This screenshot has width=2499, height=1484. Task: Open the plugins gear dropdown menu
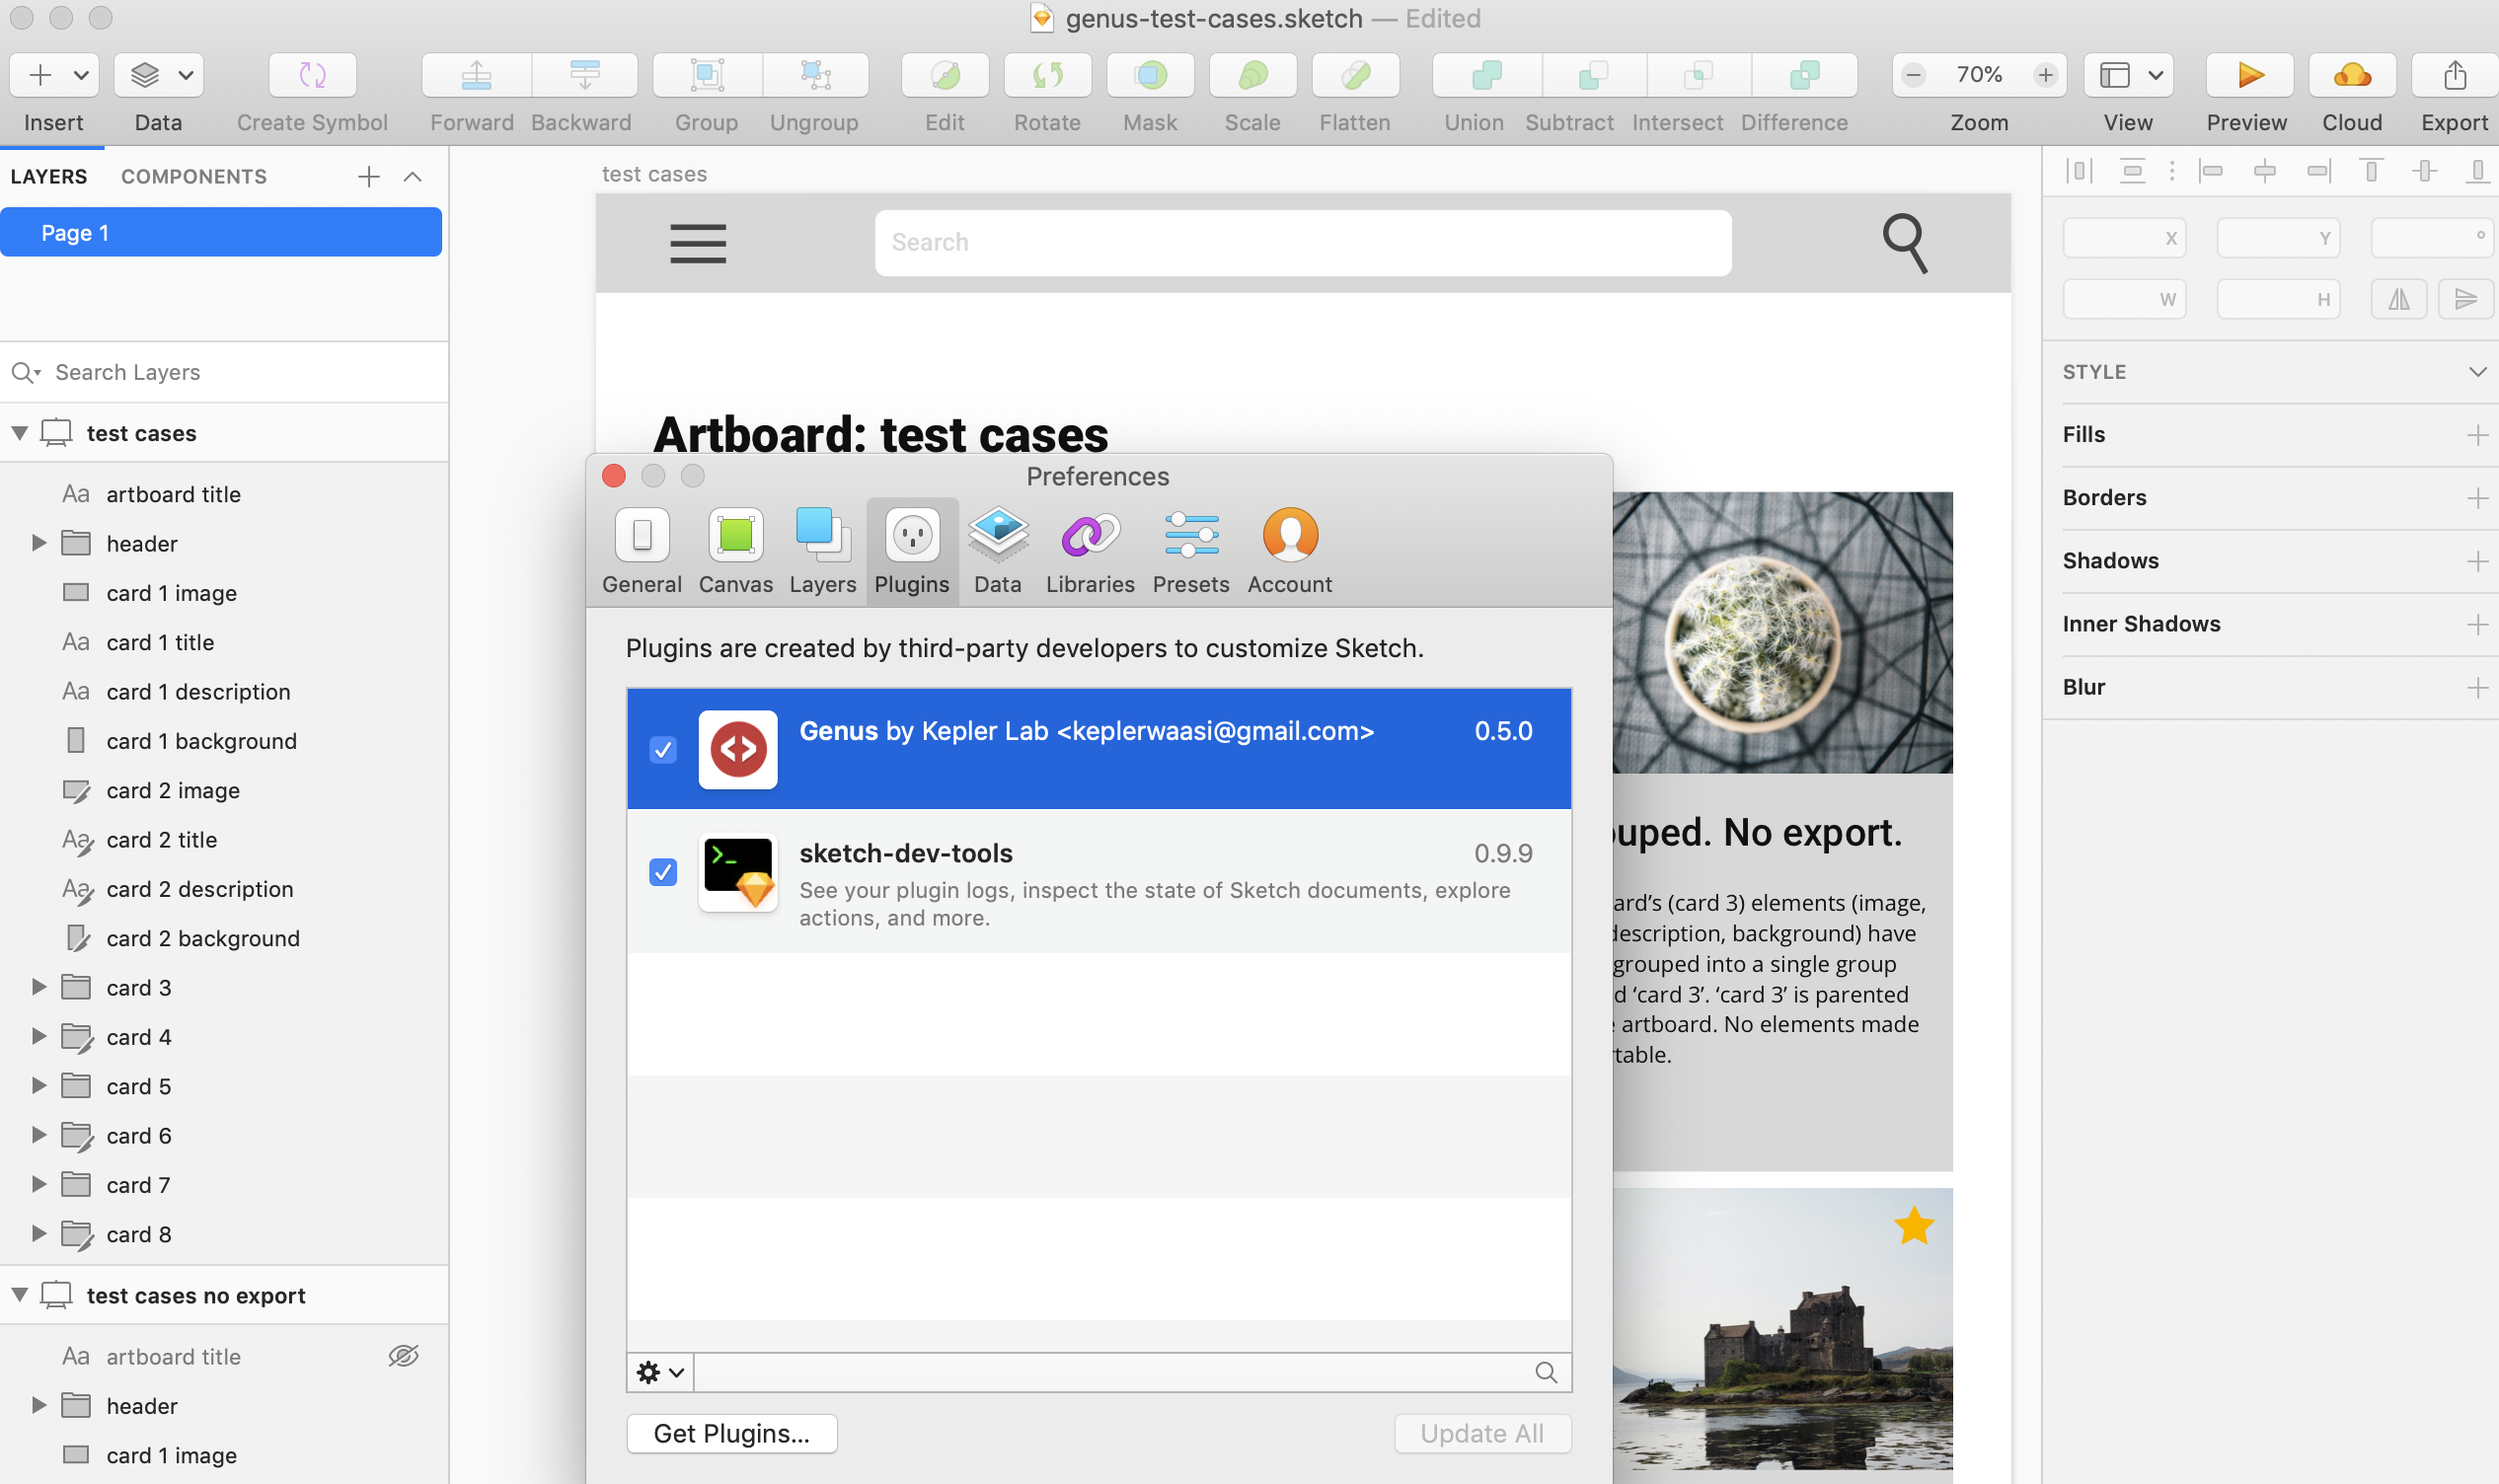(x=660, y=1372)
